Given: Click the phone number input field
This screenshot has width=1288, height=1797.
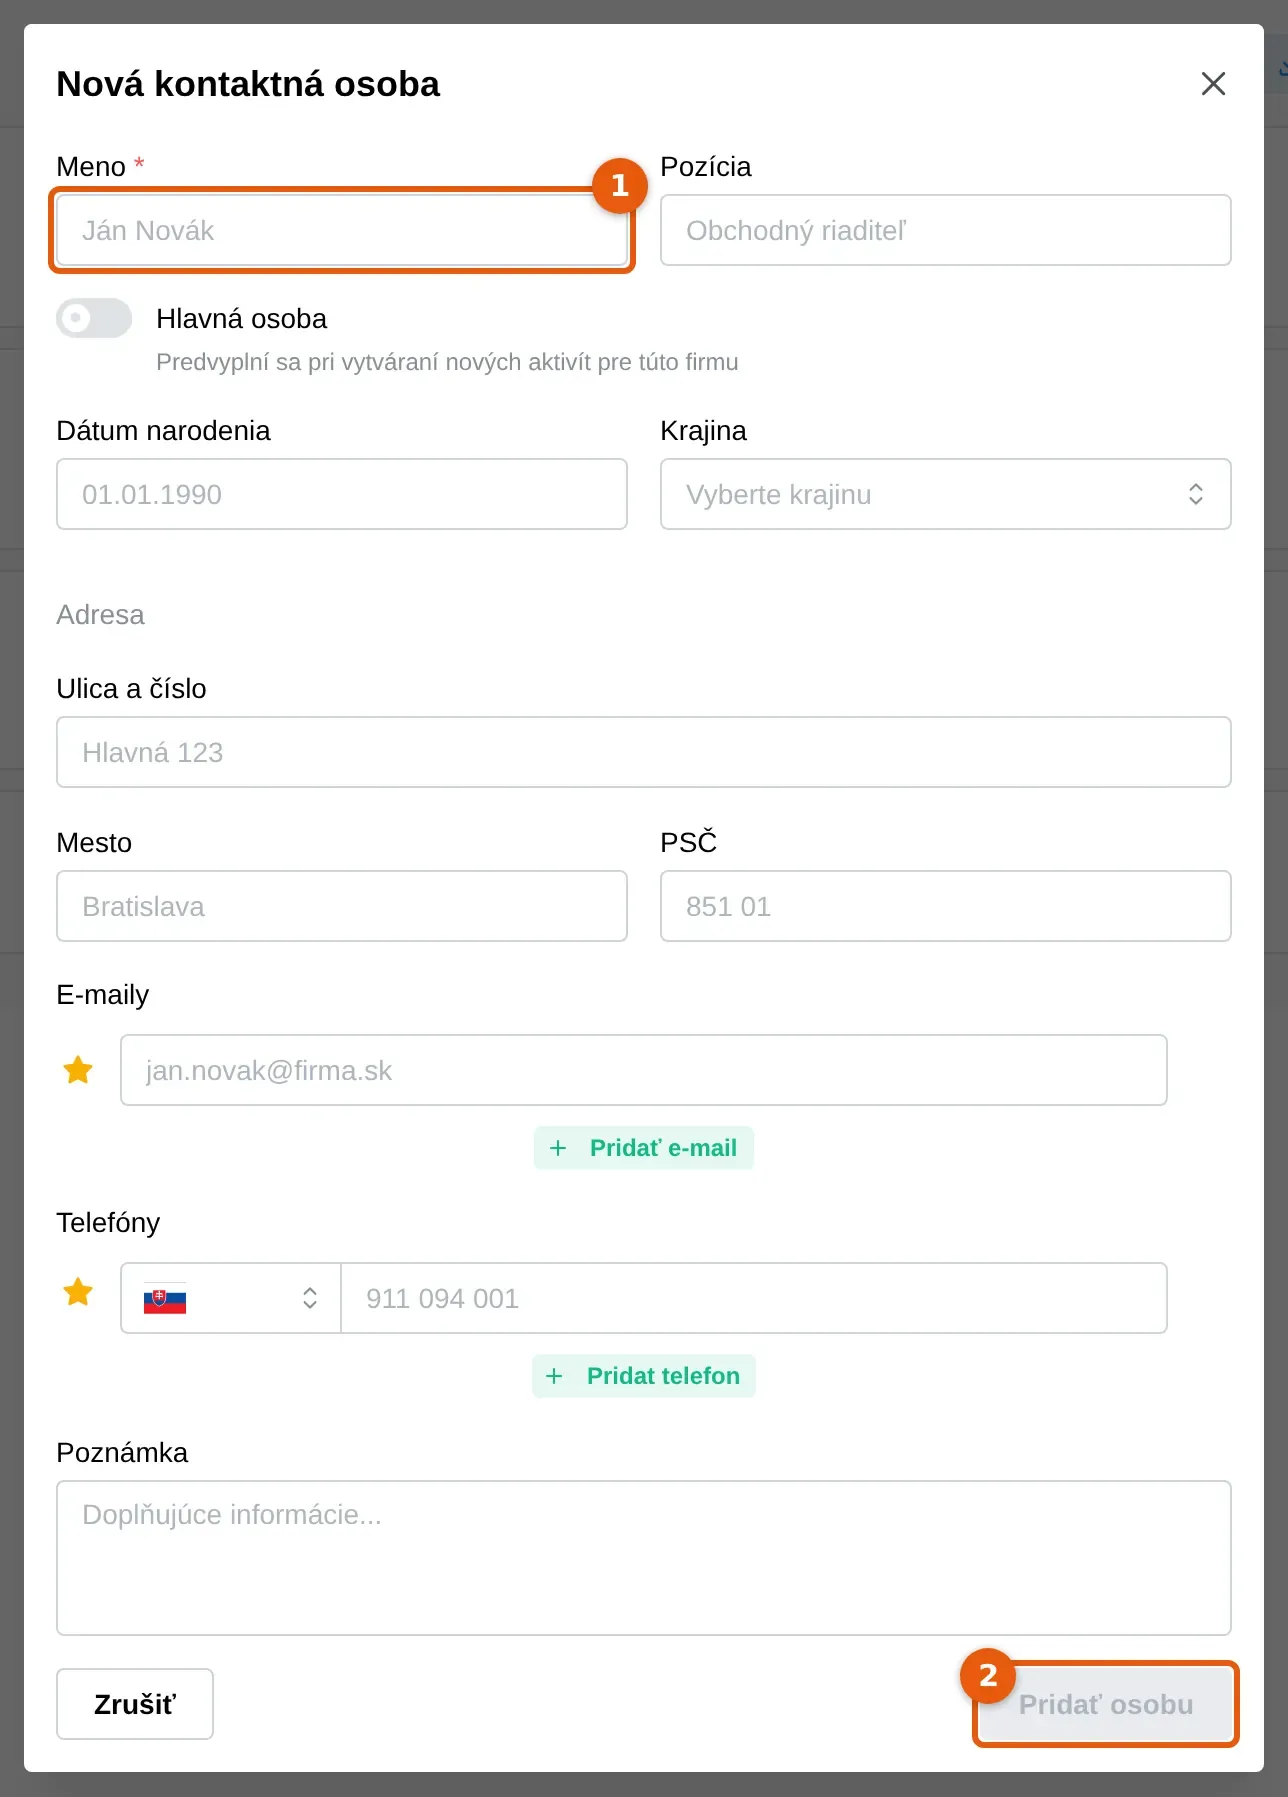Looking at the screenshot, I should tap(754, 1298).
